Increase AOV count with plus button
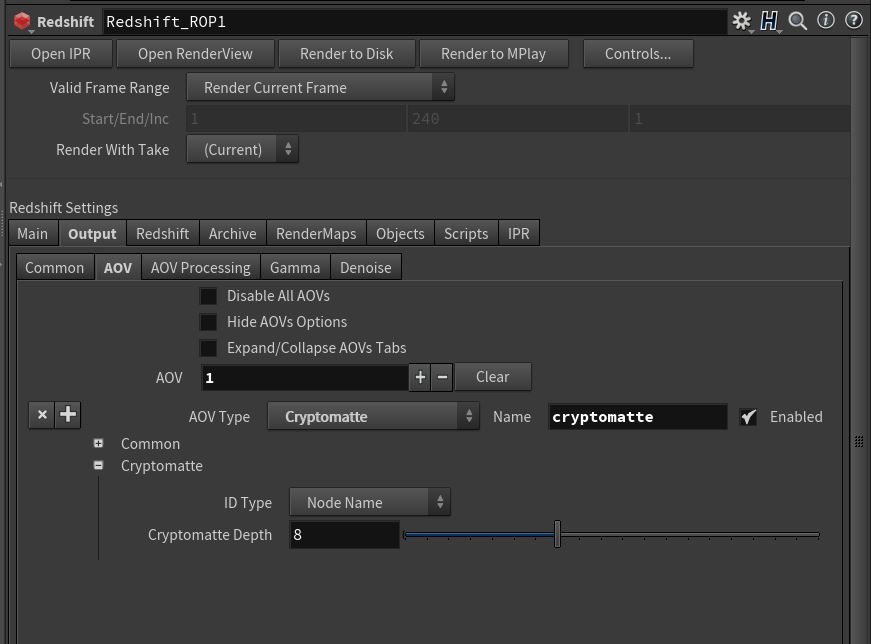 (x=420, y=377)
